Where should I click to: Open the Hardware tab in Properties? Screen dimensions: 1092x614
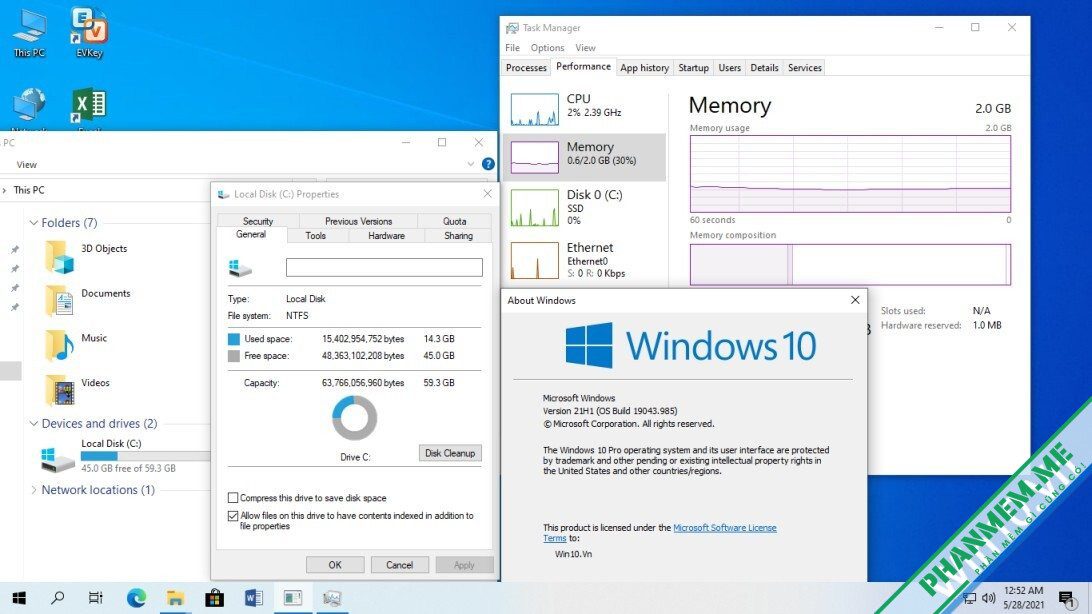click(387, 235)
